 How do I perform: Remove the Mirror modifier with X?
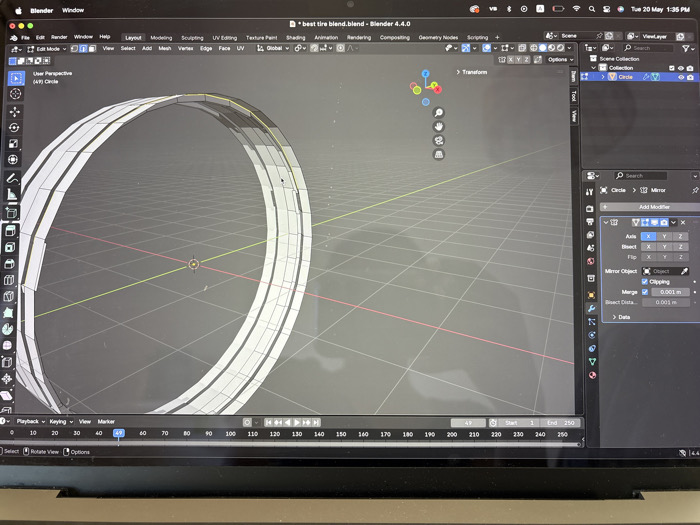pos(683,222)
